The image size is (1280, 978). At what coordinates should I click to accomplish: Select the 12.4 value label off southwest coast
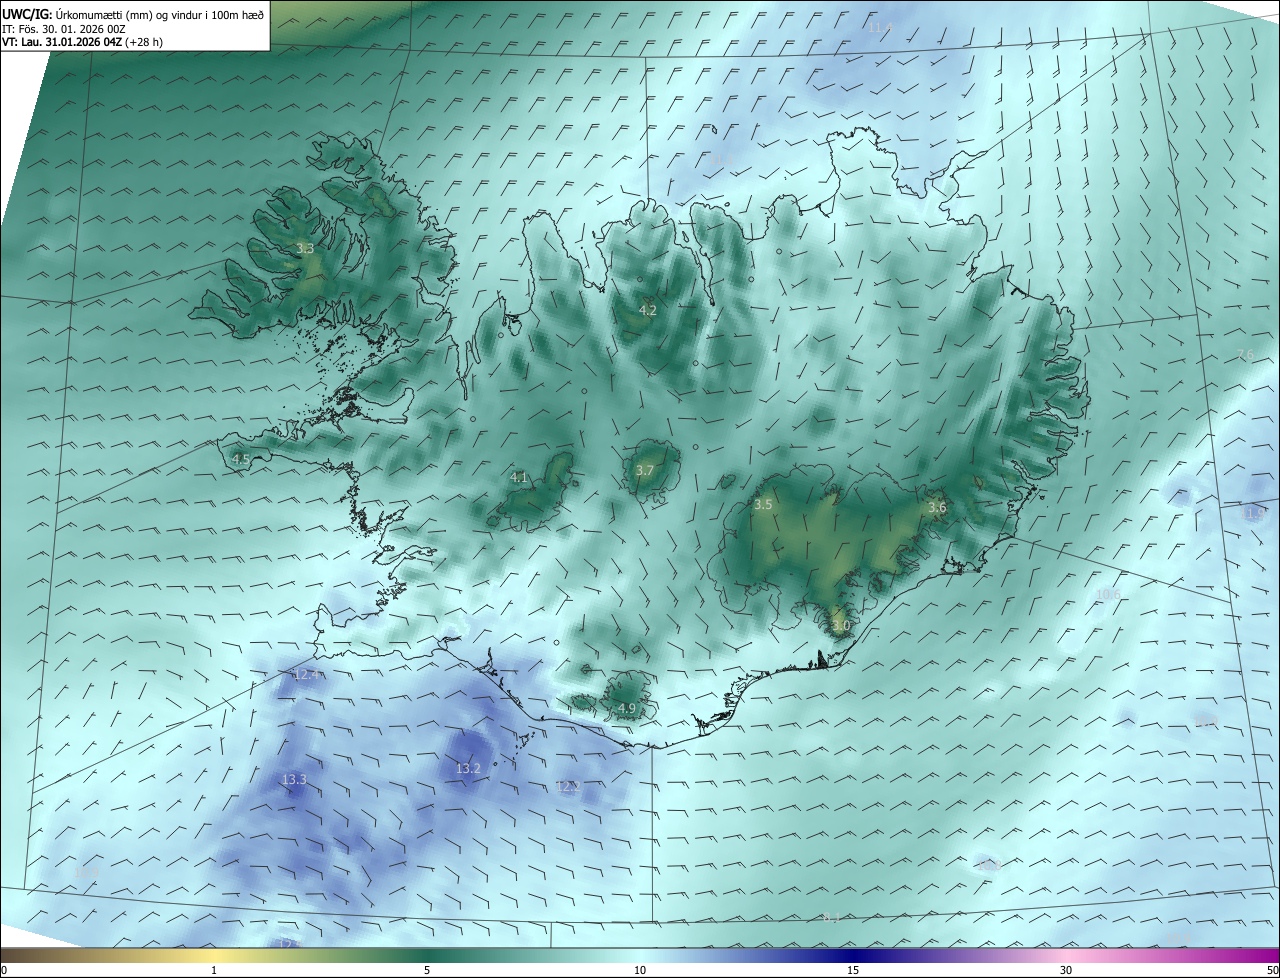pyautogui.click(x=306, y=675)
